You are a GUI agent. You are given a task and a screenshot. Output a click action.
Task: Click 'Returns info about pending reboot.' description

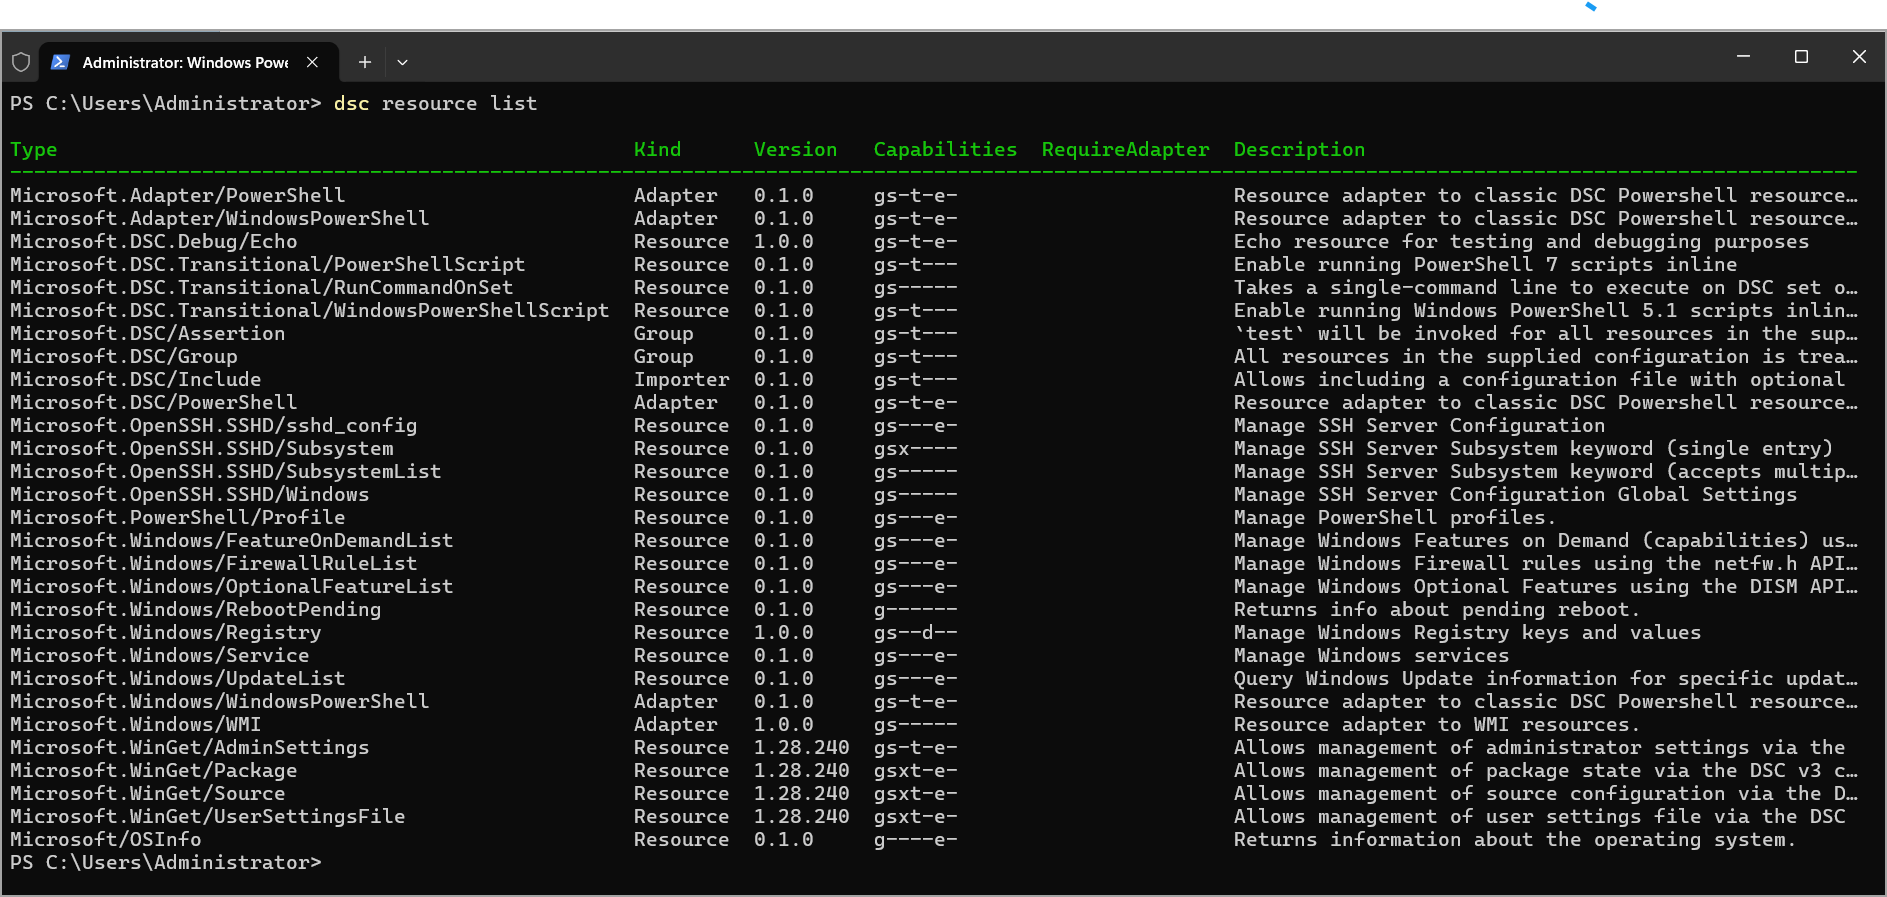[1437, 610]
